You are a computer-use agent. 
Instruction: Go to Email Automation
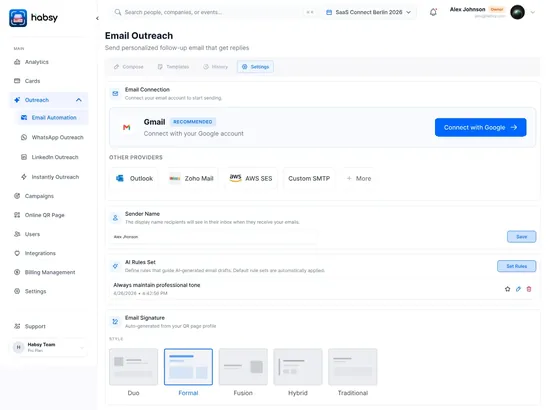pos(51,117)
